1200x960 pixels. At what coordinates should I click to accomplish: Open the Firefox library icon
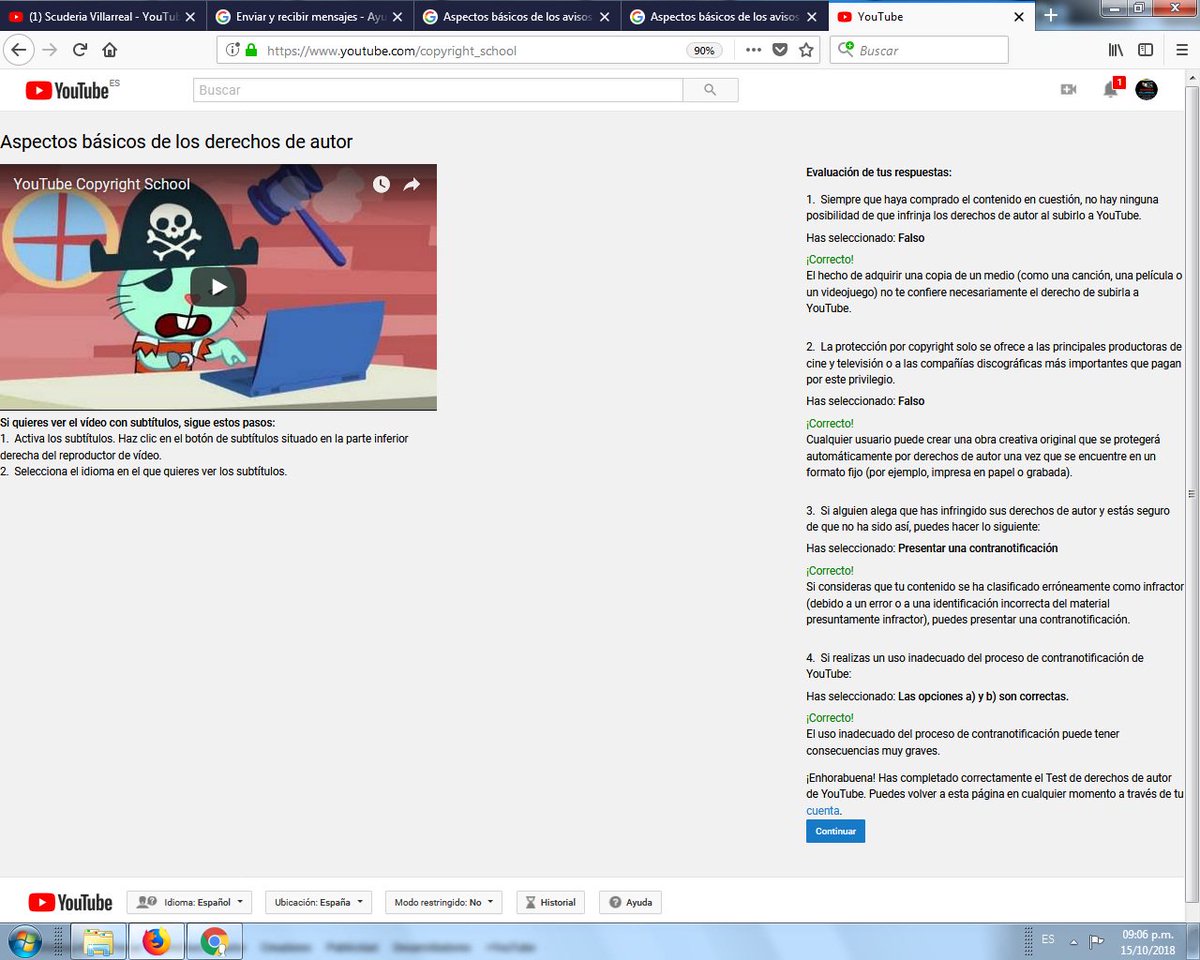[x=1116, y=50]
